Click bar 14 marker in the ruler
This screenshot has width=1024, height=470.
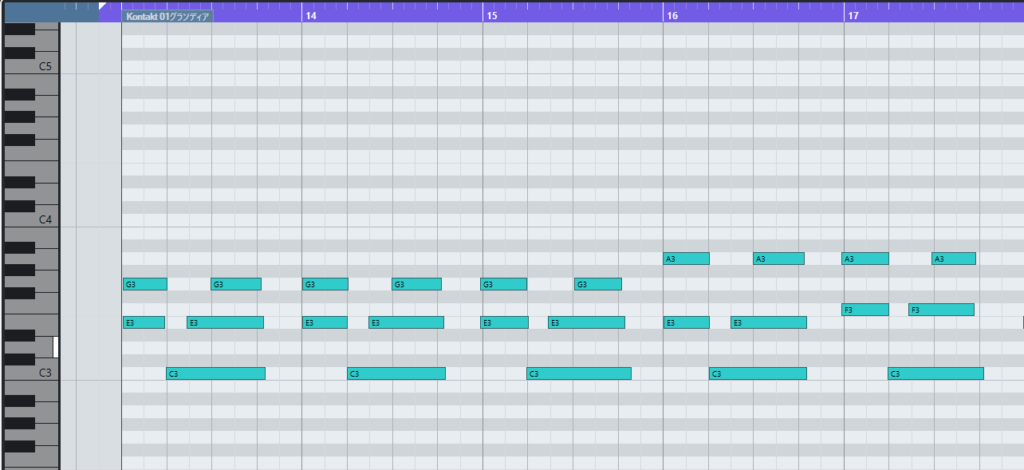coord(309,17)
